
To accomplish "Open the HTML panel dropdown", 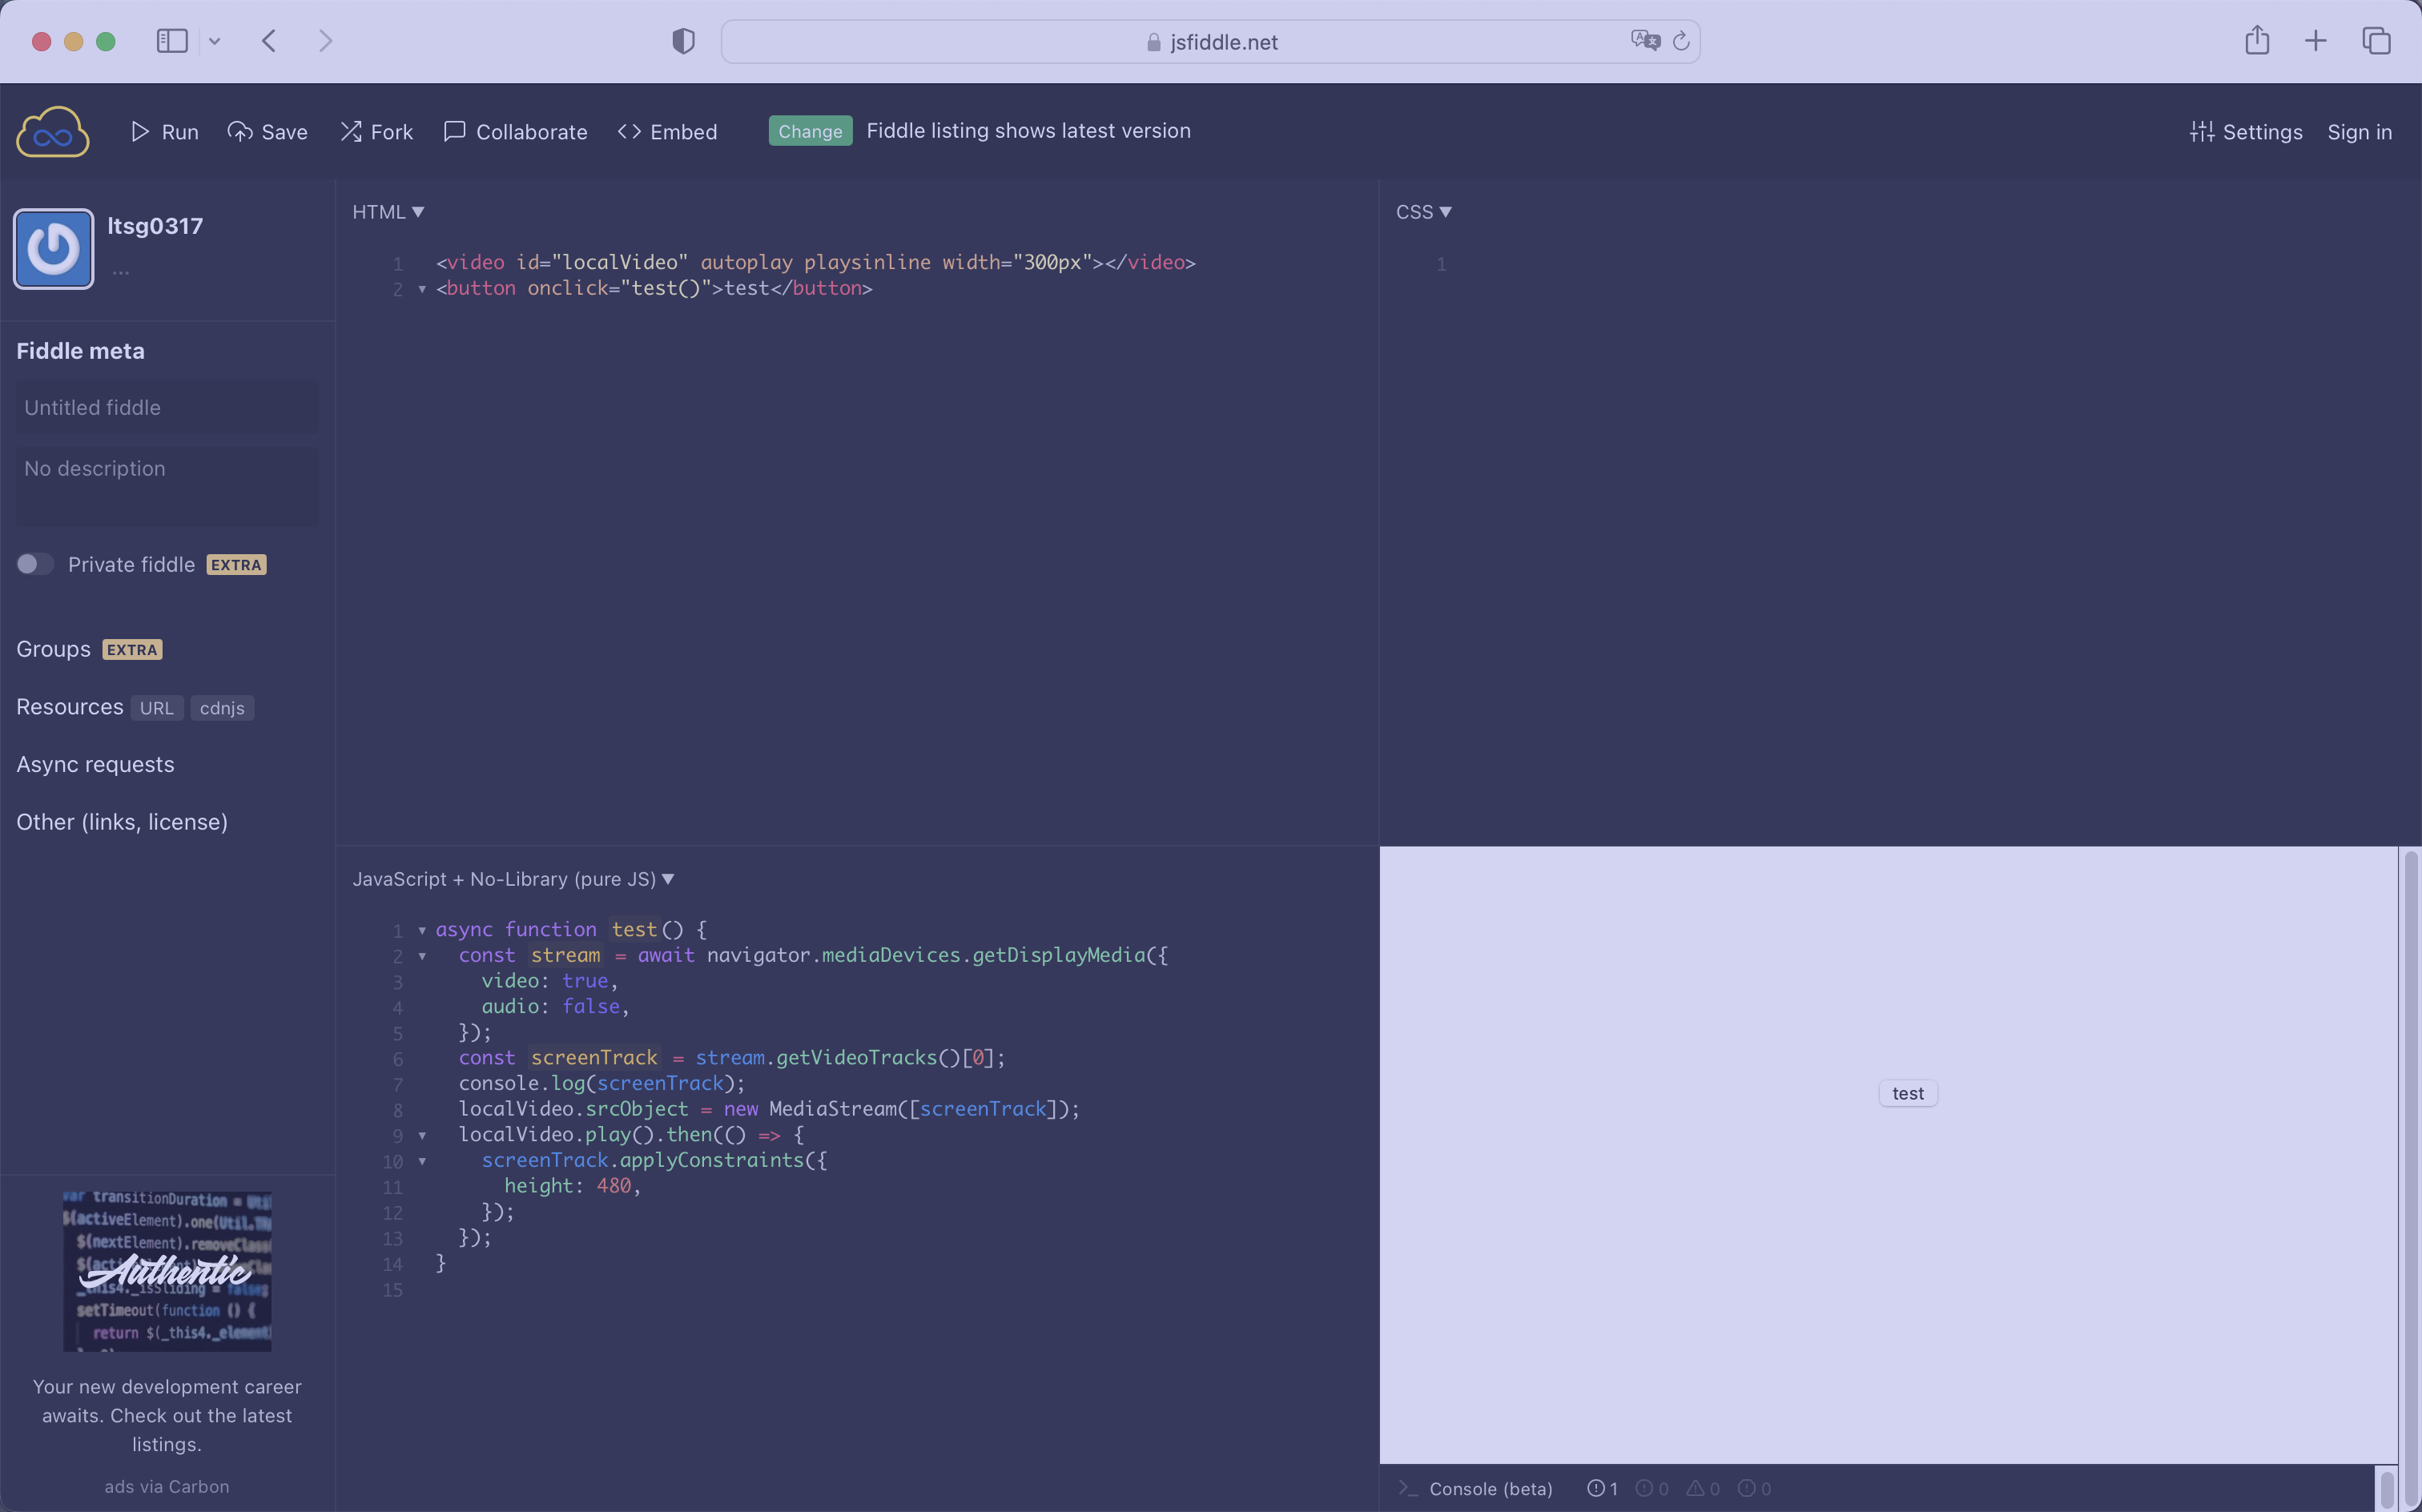I will (388, 212).
